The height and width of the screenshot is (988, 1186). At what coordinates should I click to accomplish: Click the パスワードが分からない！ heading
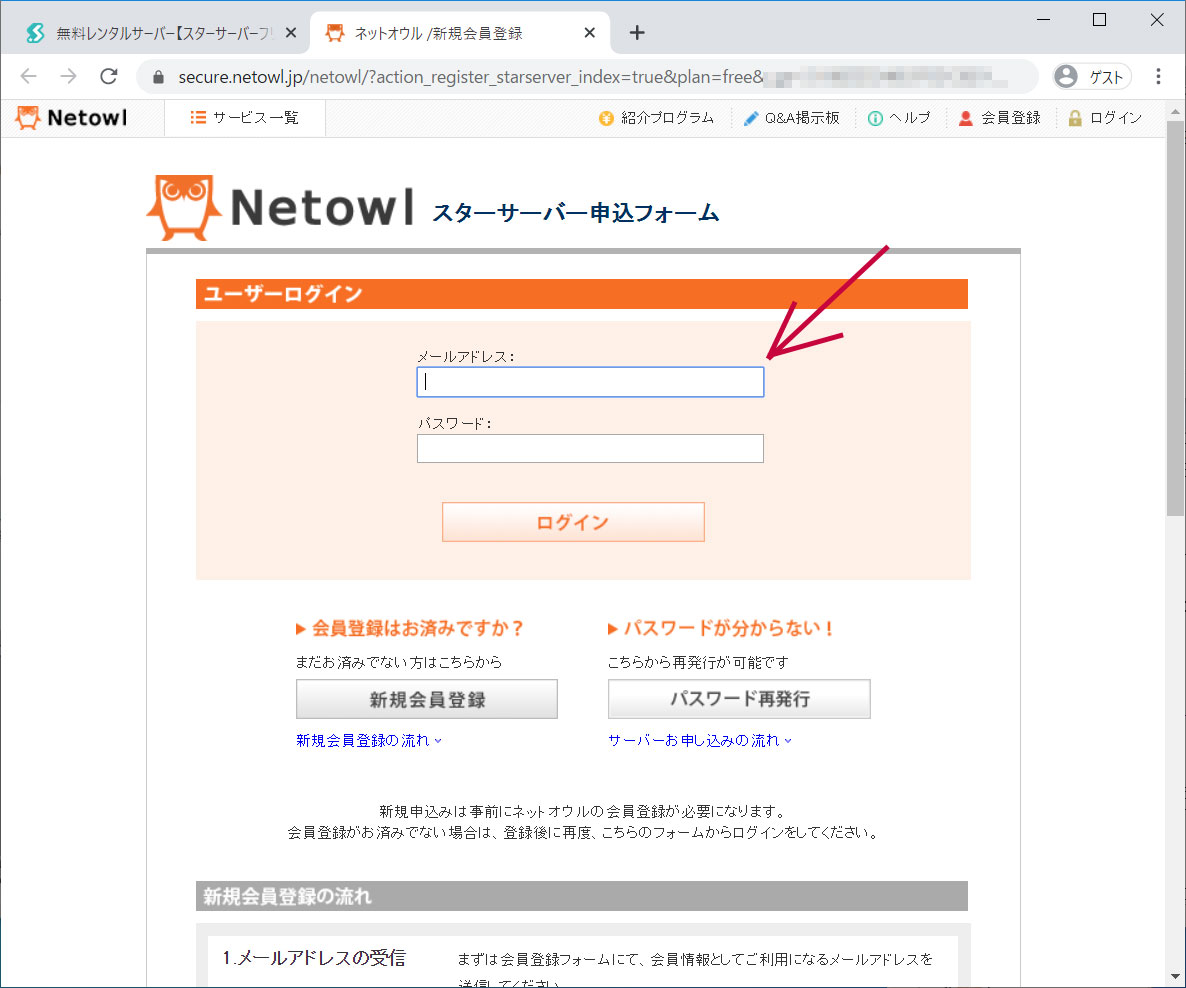pyautogui.click(x=722, y=629)
